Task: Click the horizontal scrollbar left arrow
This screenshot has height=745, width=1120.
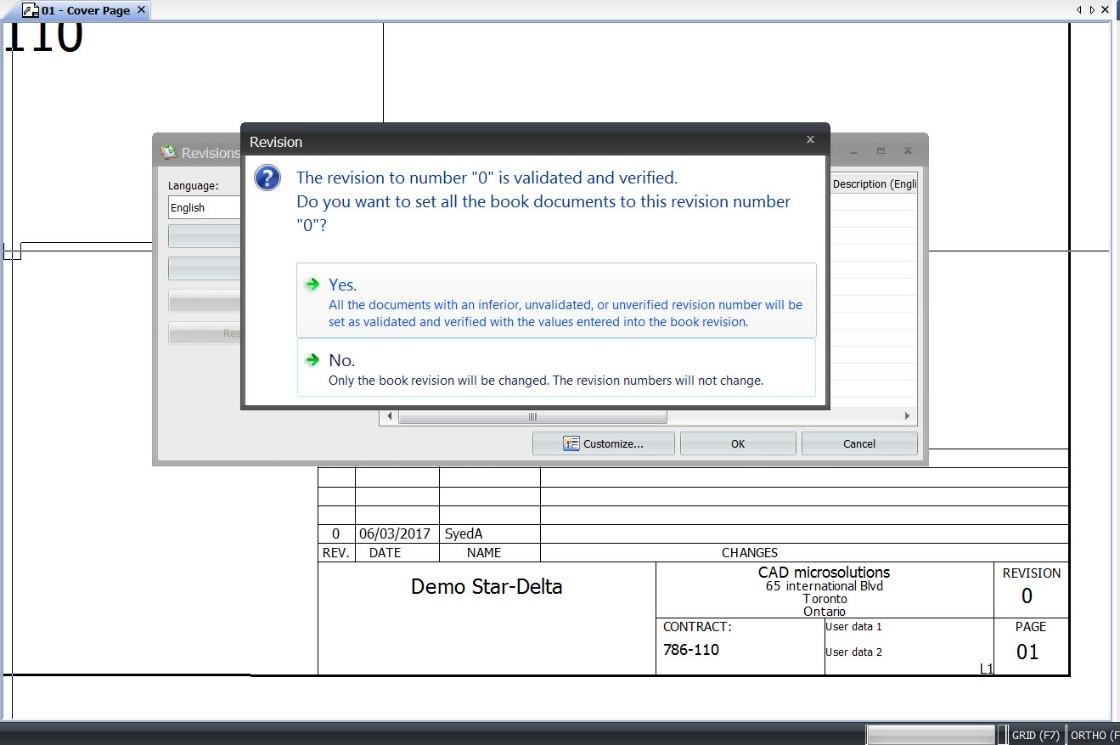Action: click(x=389, y=416)
